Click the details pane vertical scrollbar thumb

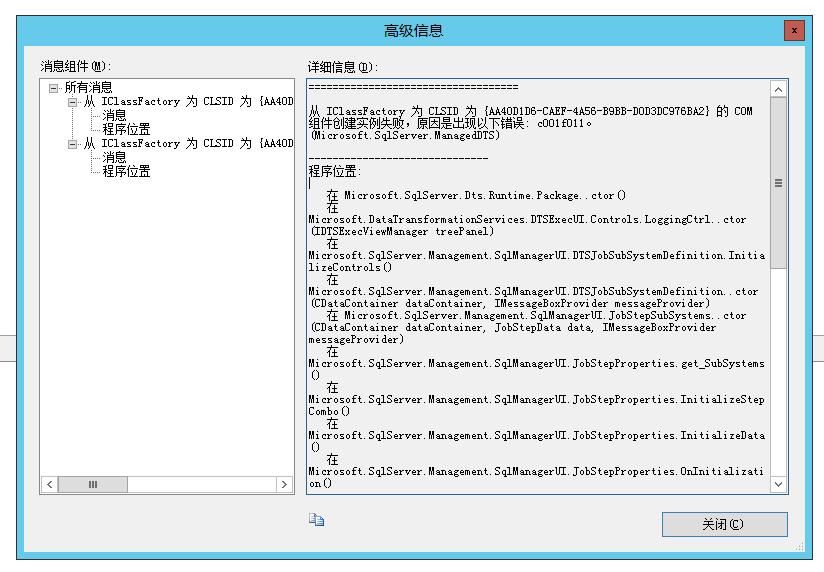(778, 183)
